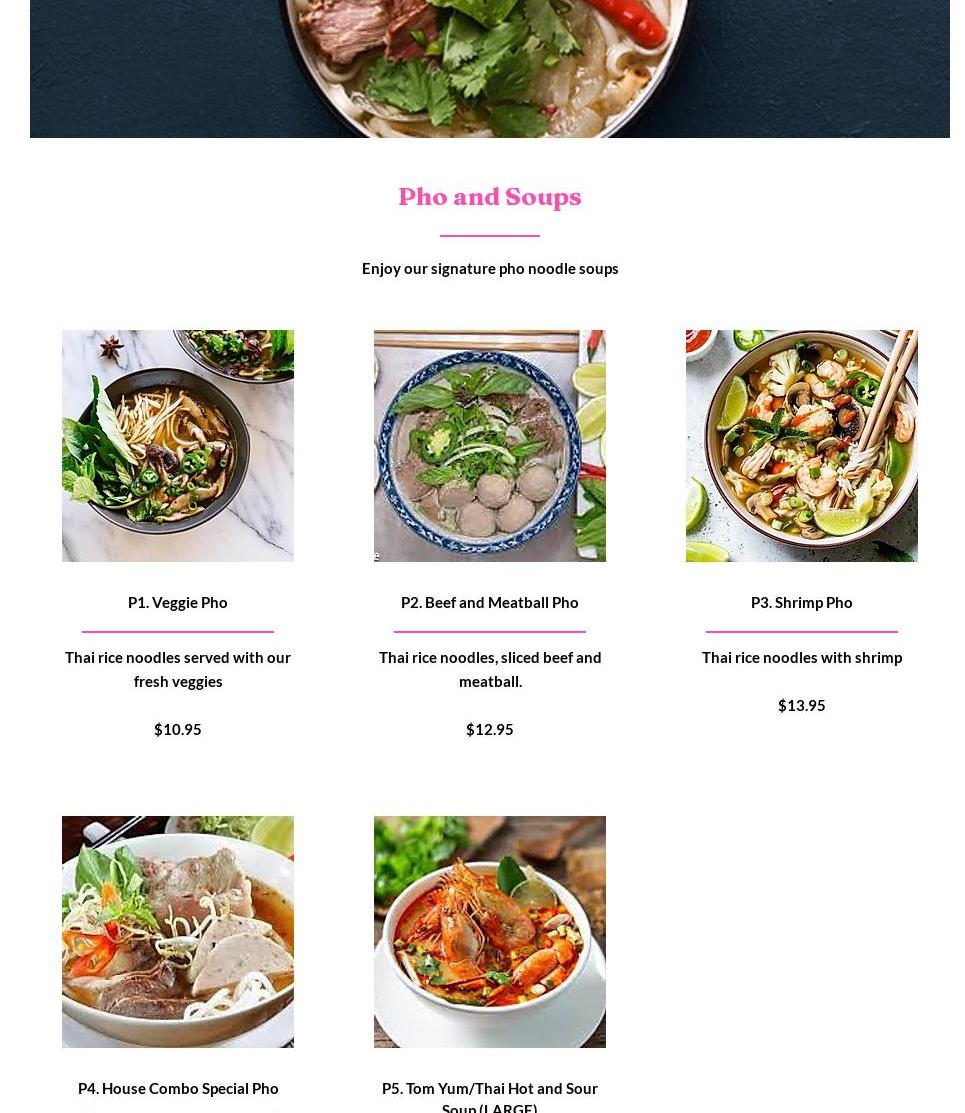Screen dimensions: 965x1113
Task: Select the P2. Beef and Meatball Pho title
Action: (x=490, y=603)
